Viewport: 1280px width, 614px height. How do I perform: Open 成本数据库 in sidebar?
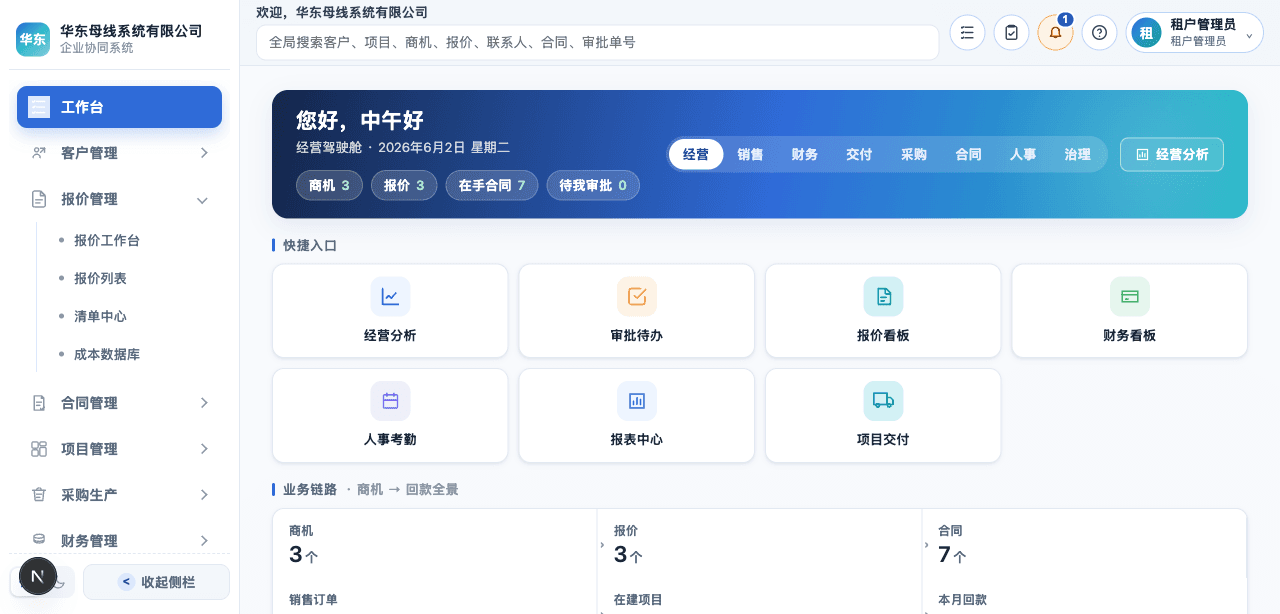(107, 354)
